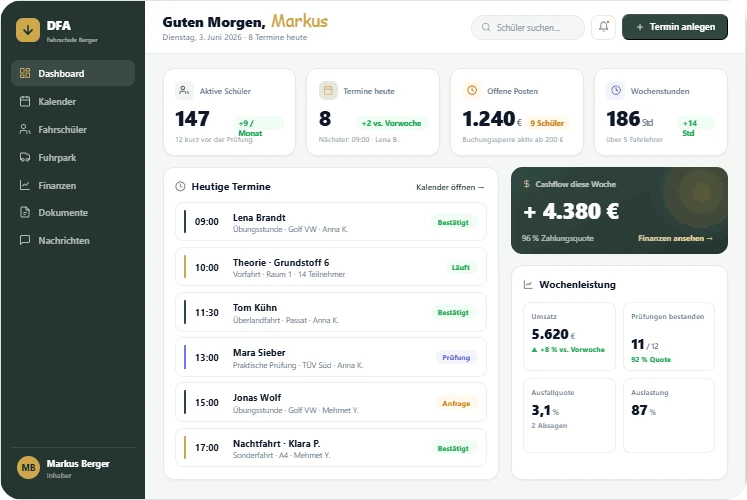This screenshot has width=747, height=500.
Task: Open the Prüfungen bestanden tile
Action: (x=669, y=336)
